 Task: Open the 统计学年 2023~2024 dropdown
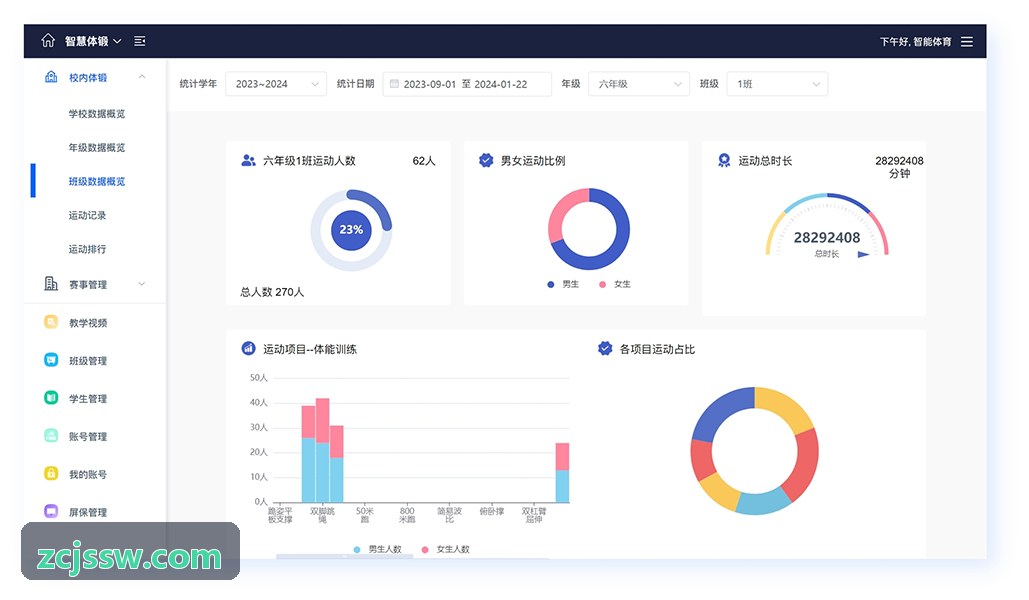[x=276, y=84]
